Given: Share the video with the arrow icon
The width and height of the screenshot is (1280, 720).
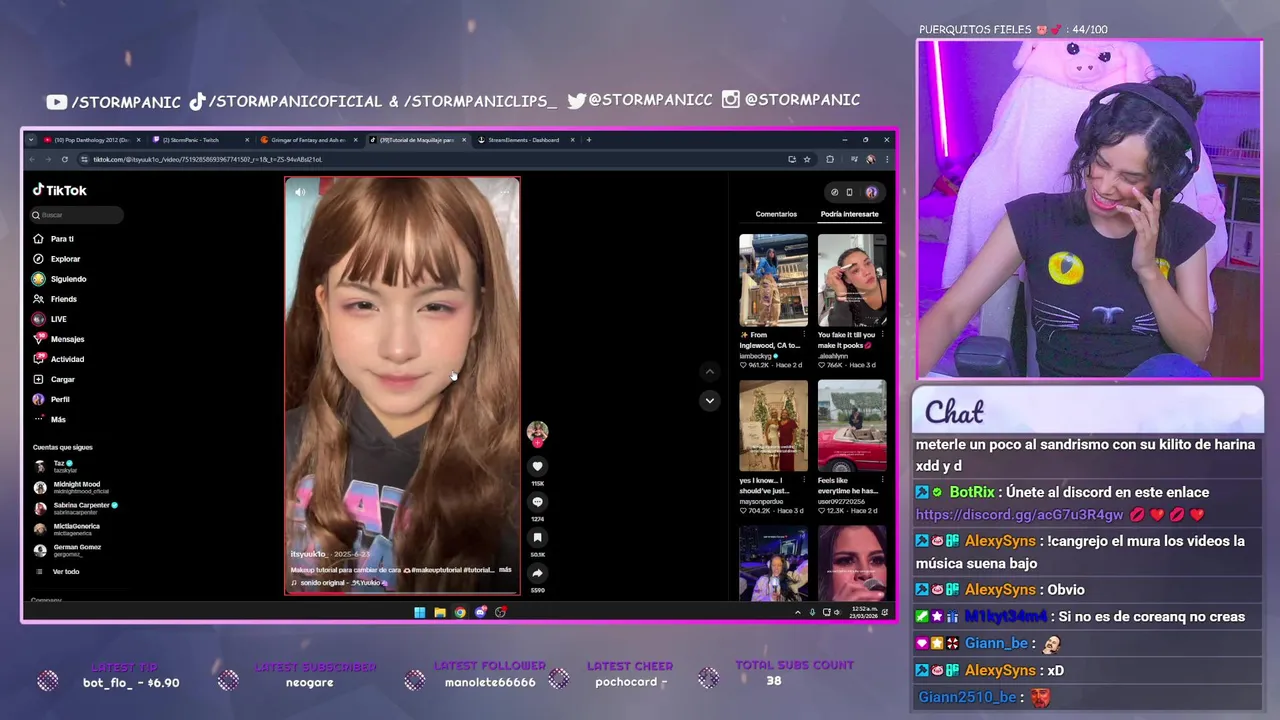Looking at the screenshot, I should 538,573.
